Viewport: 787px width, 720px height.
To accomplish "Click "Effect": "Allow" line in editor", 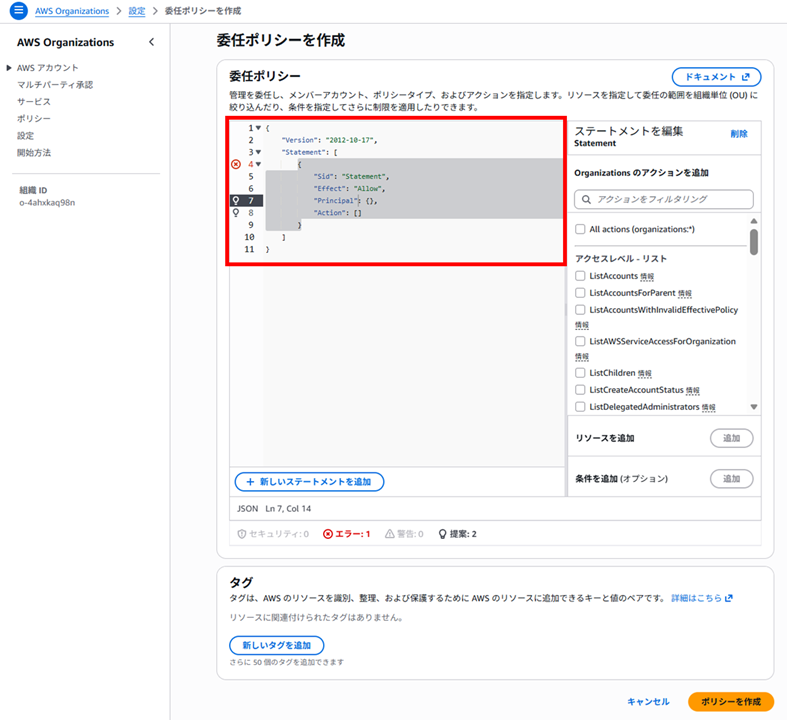I will (349, 189).
